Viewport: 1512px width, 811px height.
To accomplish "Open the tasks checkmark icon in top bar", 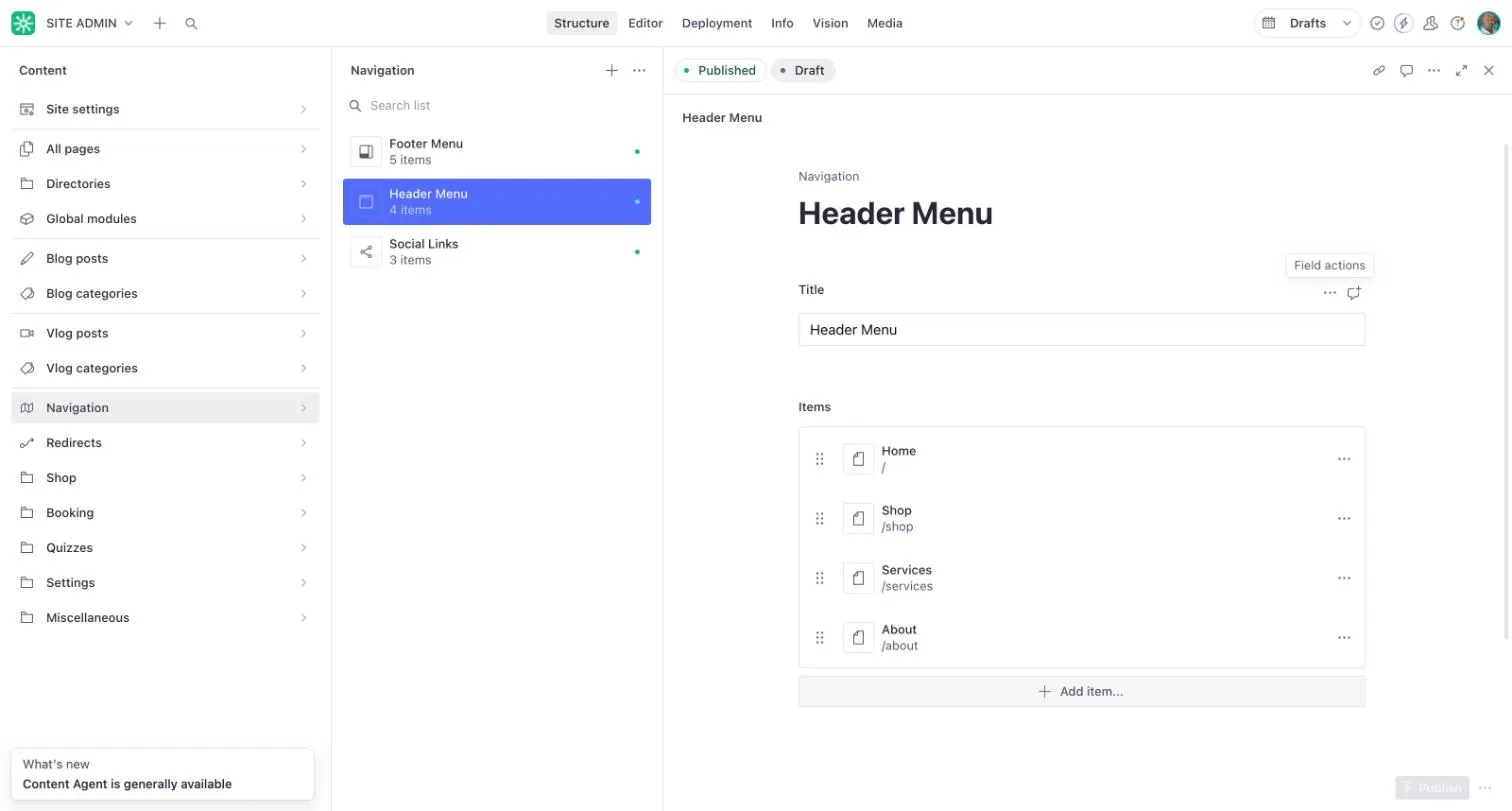I will point(1377,23).
